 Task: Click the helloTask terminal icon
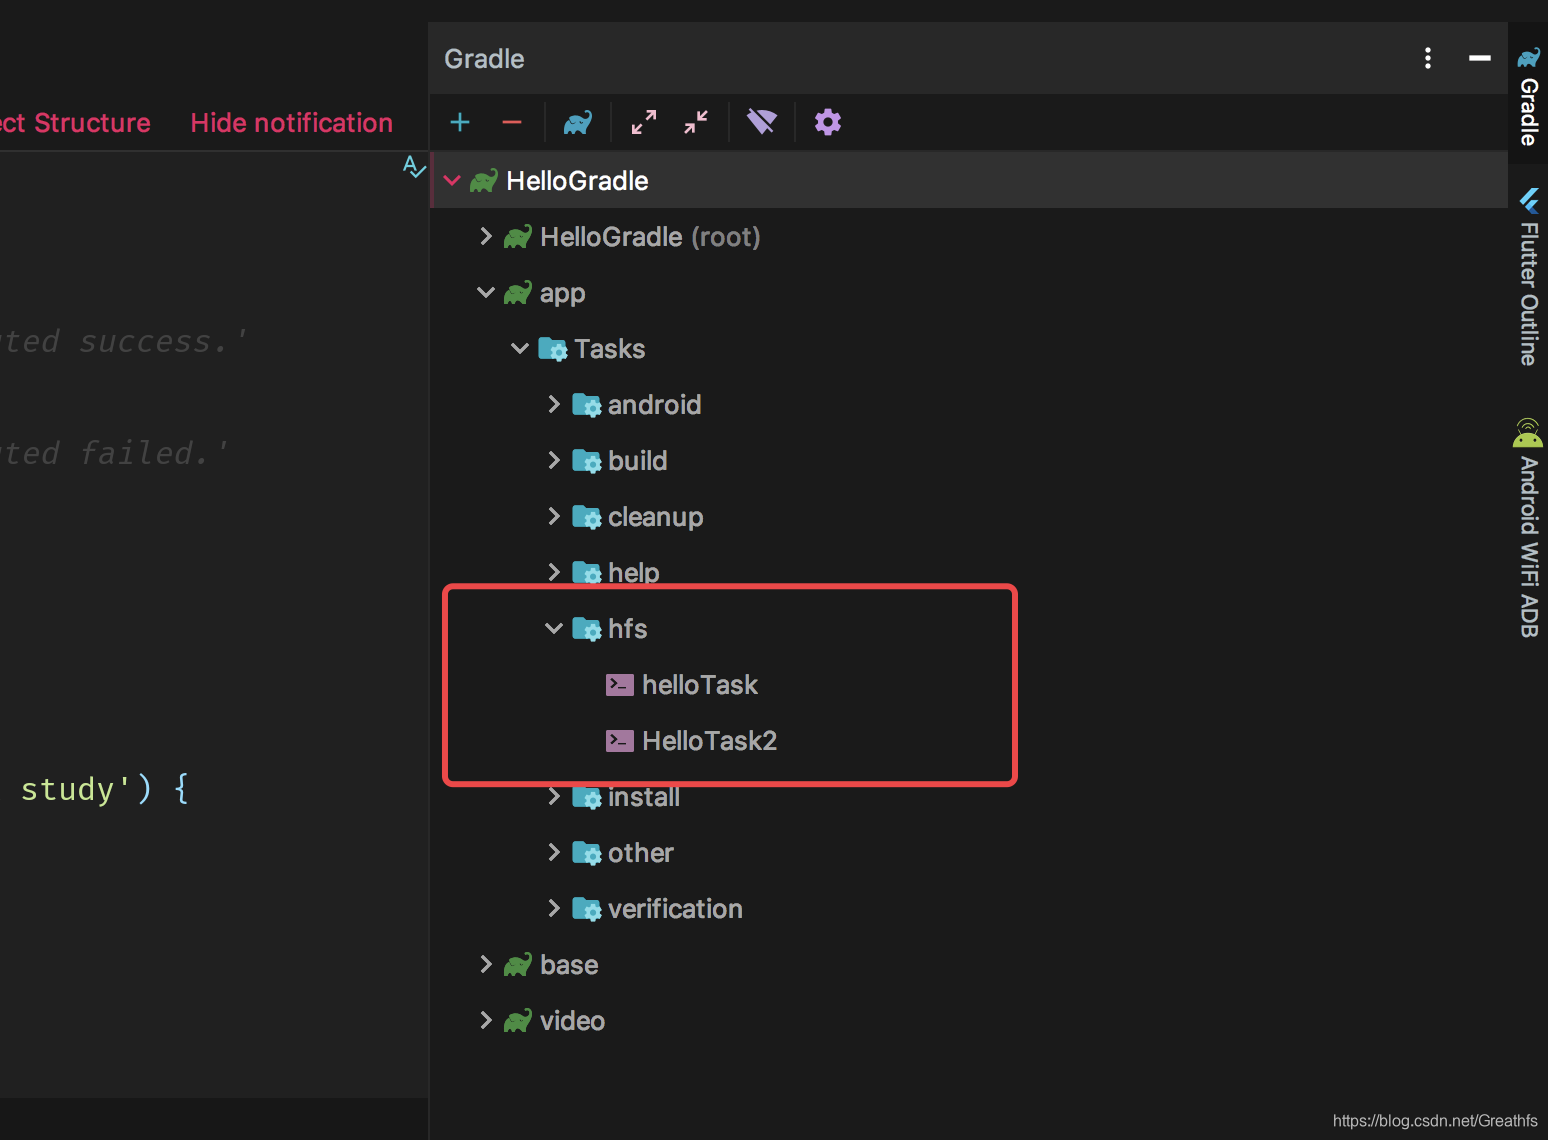point(620,684)
